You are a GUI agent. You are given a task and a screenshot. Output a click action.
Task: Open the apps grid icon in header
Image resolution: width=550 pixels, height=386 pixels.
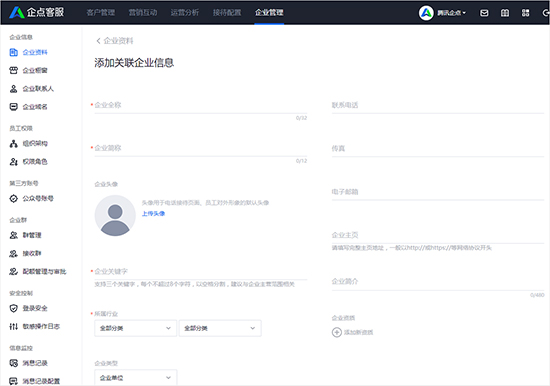(x=525, y=13)
